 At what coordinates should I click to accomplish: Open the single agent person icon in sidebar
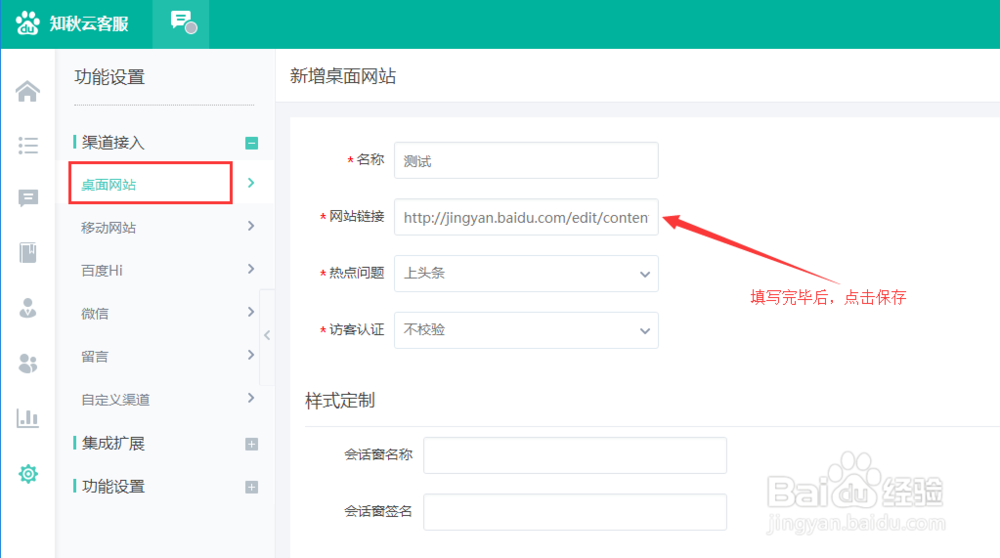point(27,308)
